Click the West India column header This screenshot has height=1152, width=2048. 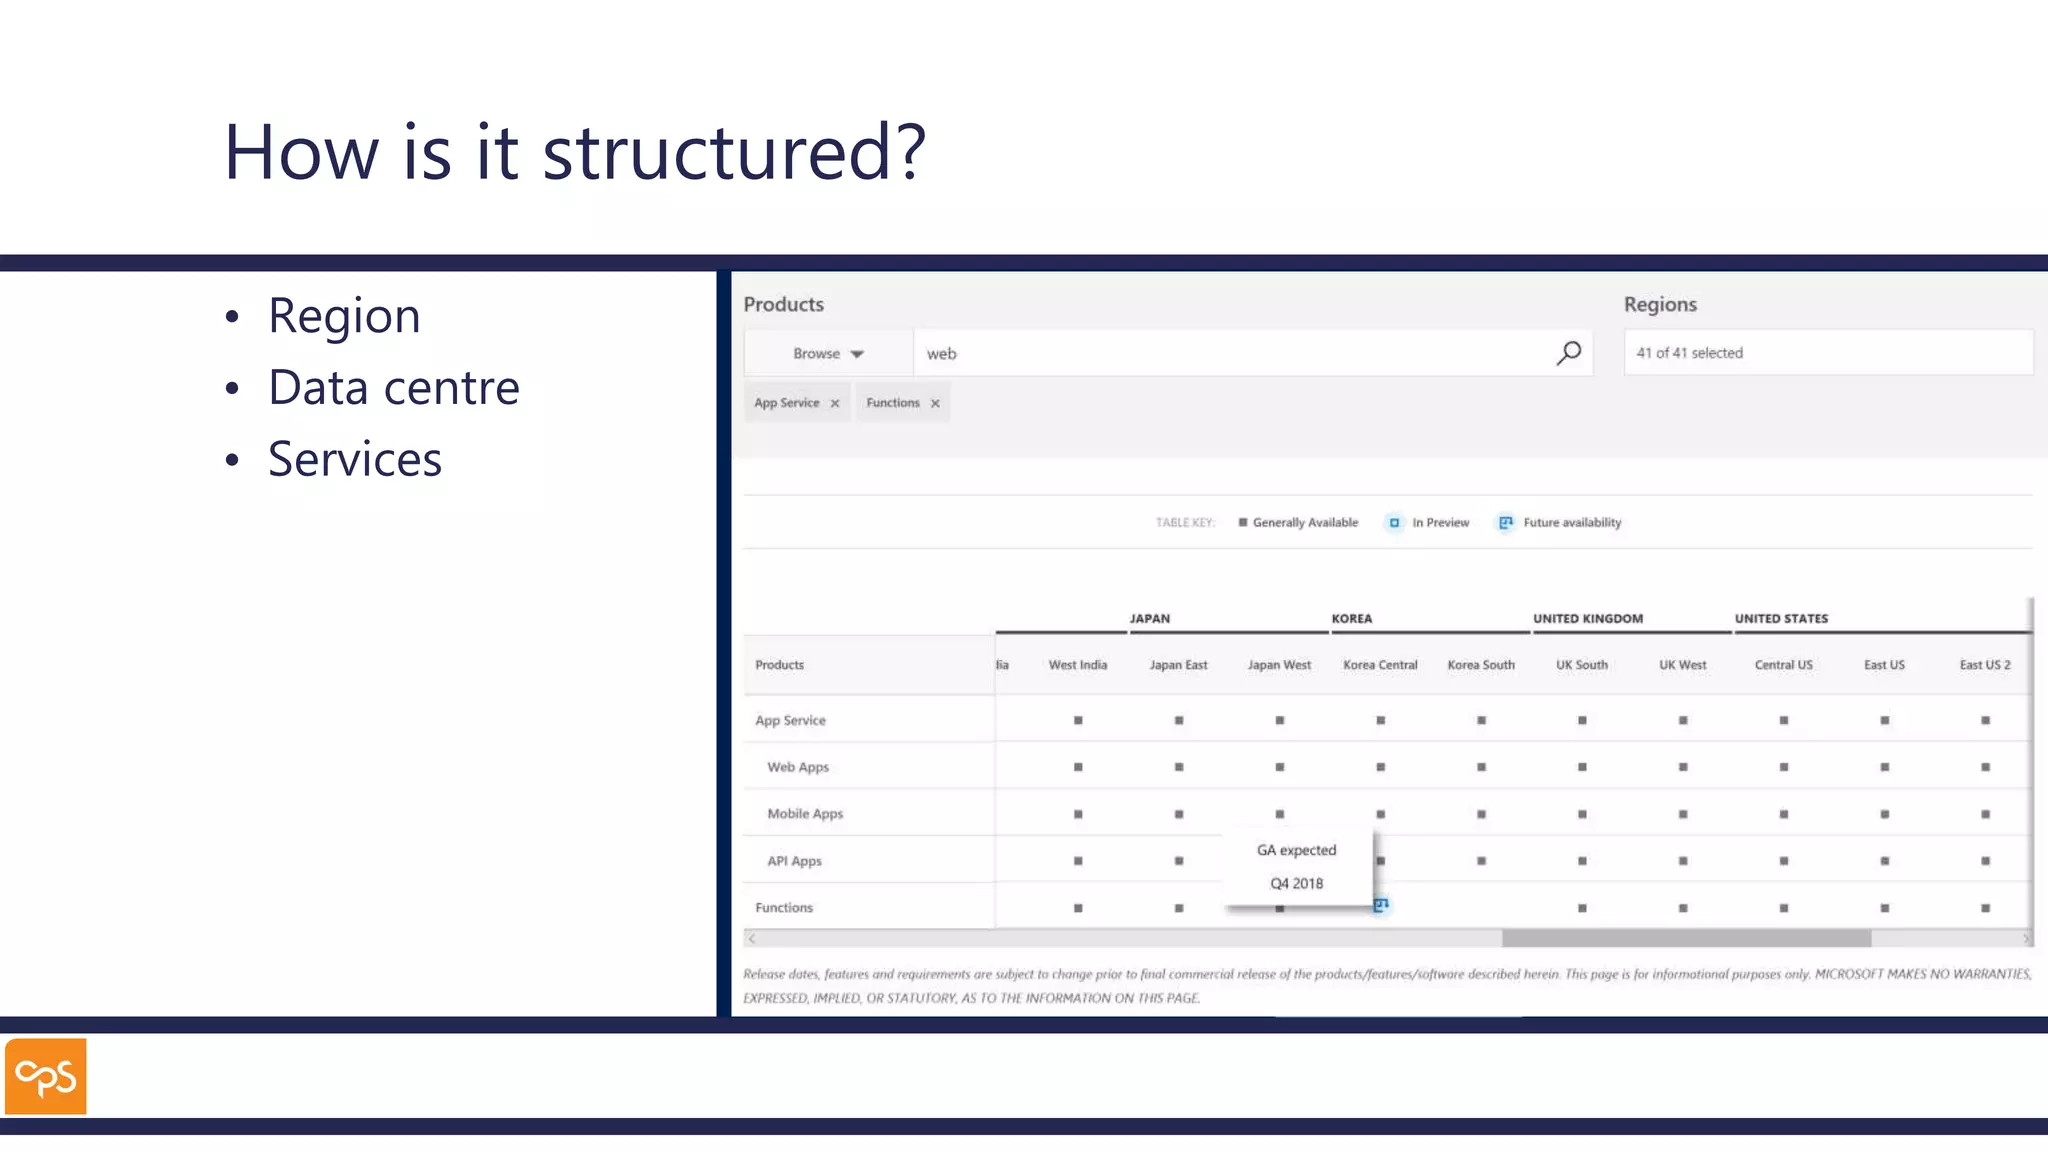point(1078,665)
